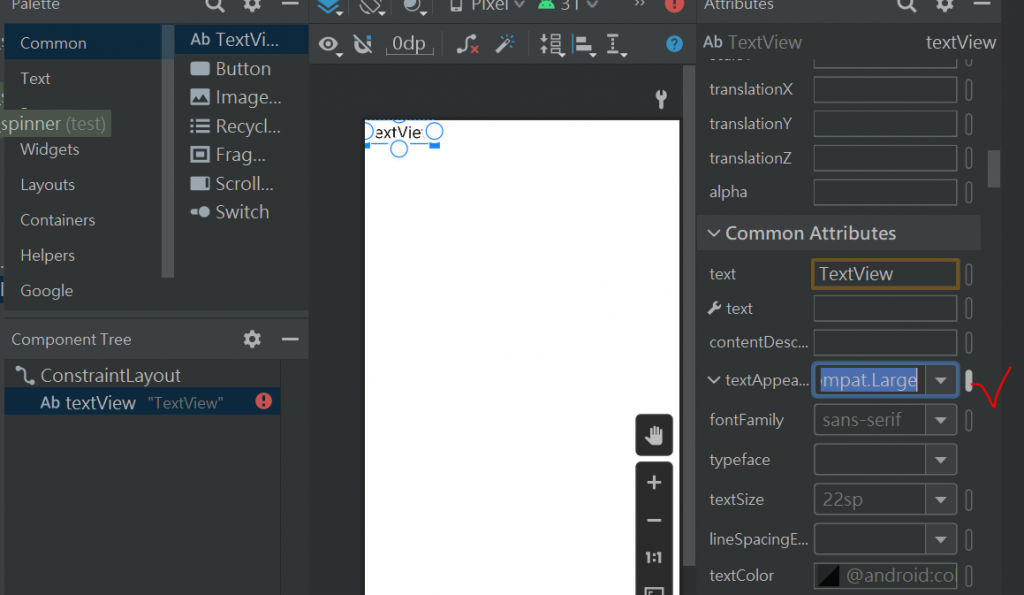Select Google palette category
The width and height of the screenshot is (1024, 595).
coord(83,291)
